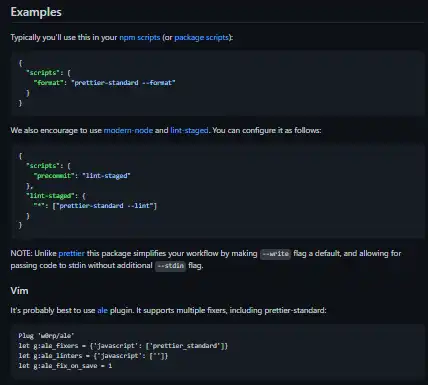Click the --stdin inline code flag
Screen dimensions: 428x385
pos(170,266)
